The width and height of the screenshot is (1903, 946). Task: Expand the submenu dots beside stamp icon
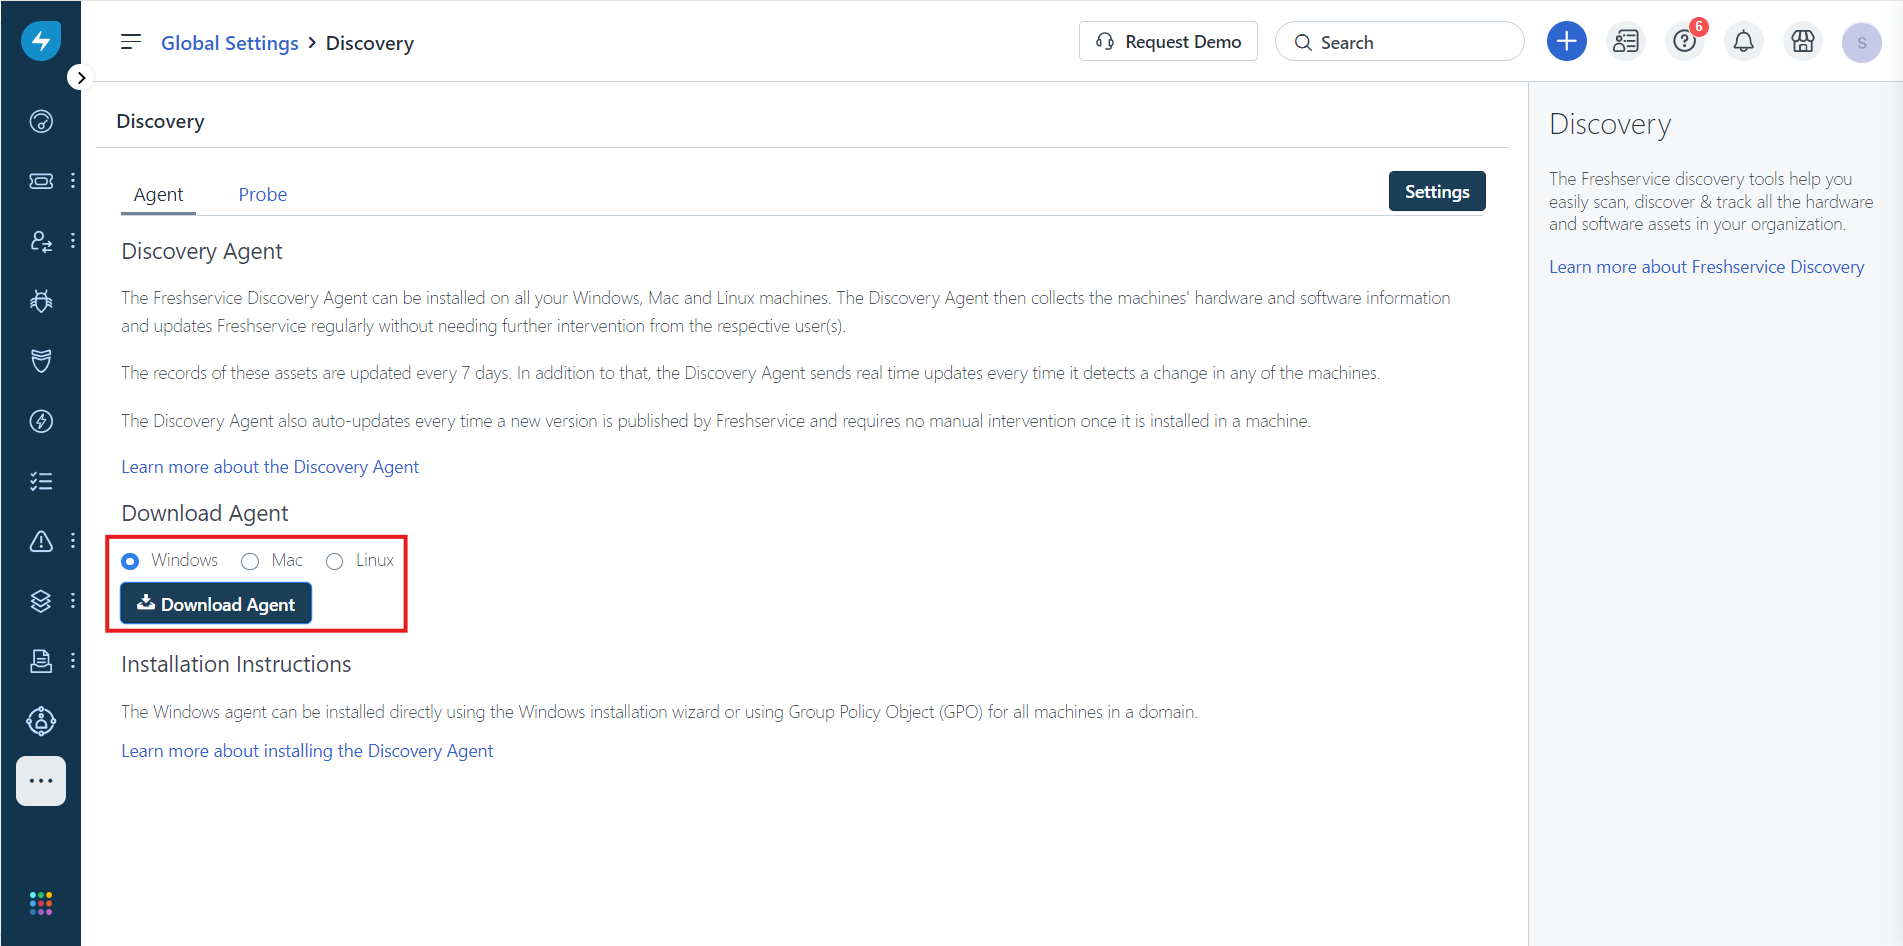73,661
